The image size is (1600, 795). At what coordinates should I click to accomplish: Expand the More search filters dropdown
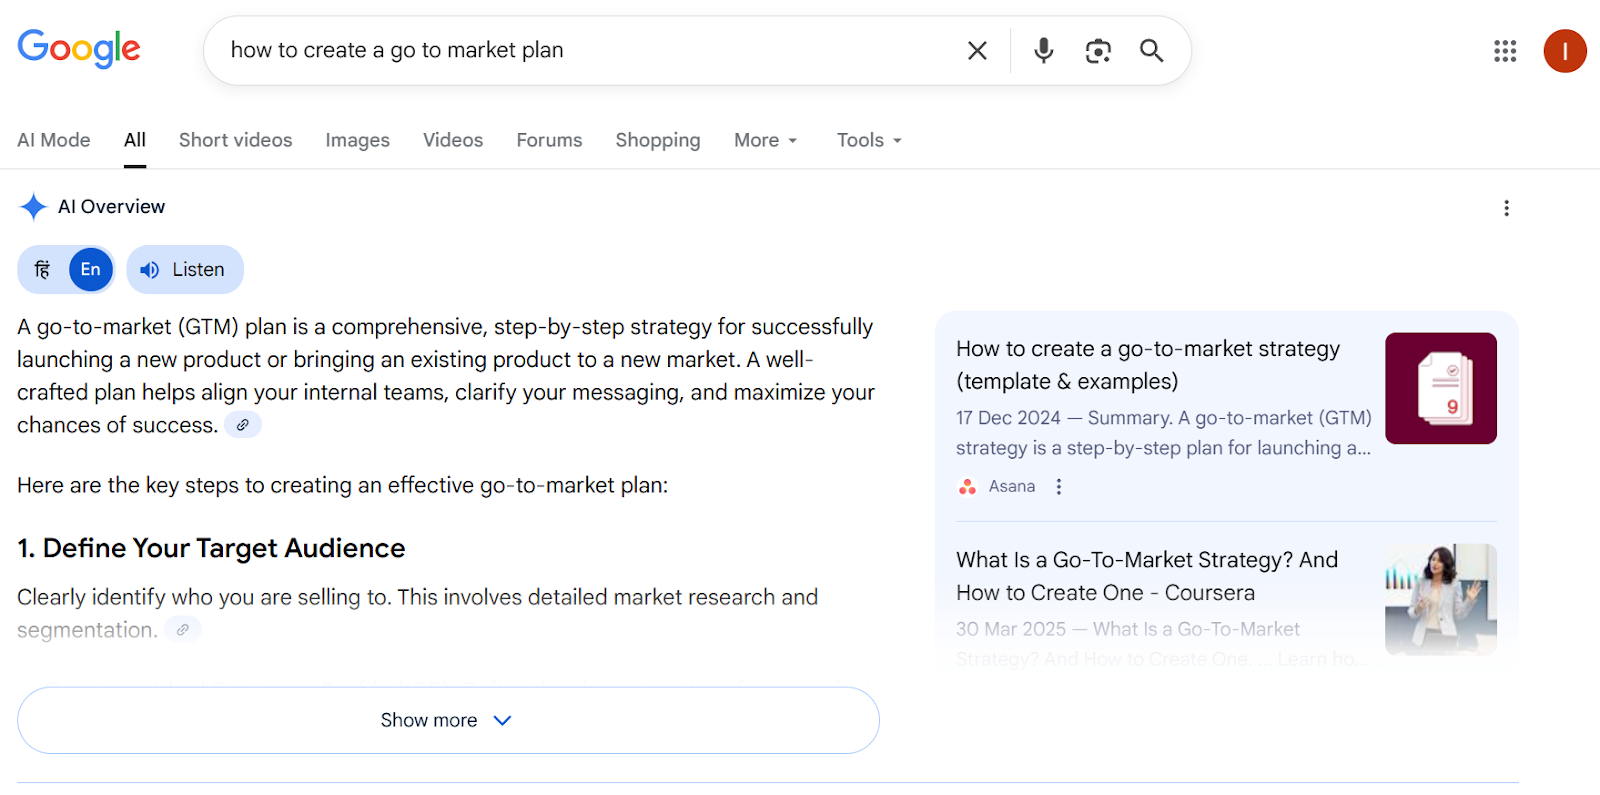(x=765, y=141)
